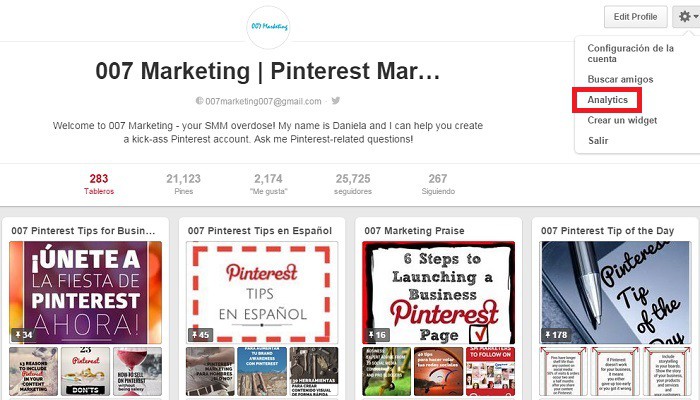Click pin count icon showing 34
The image size is (700, 400).
23,334
